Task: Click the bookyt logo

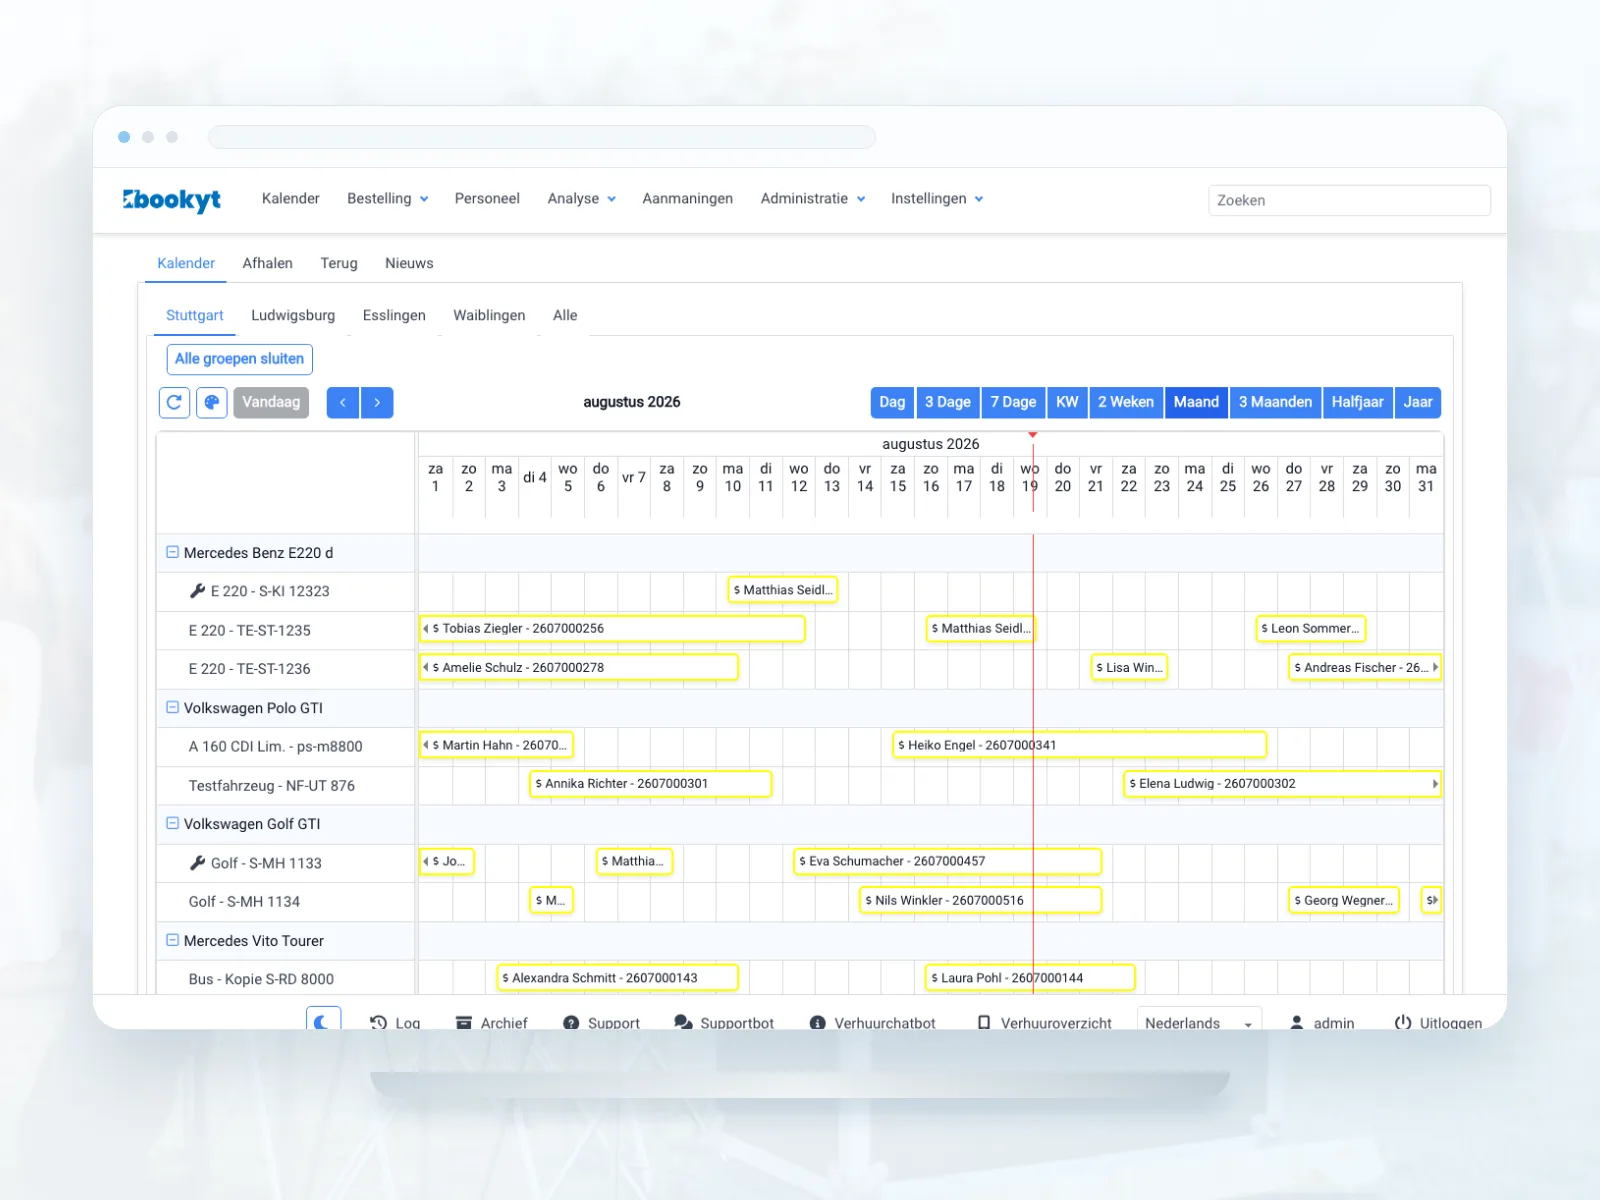Action: [x=172, y=199]
